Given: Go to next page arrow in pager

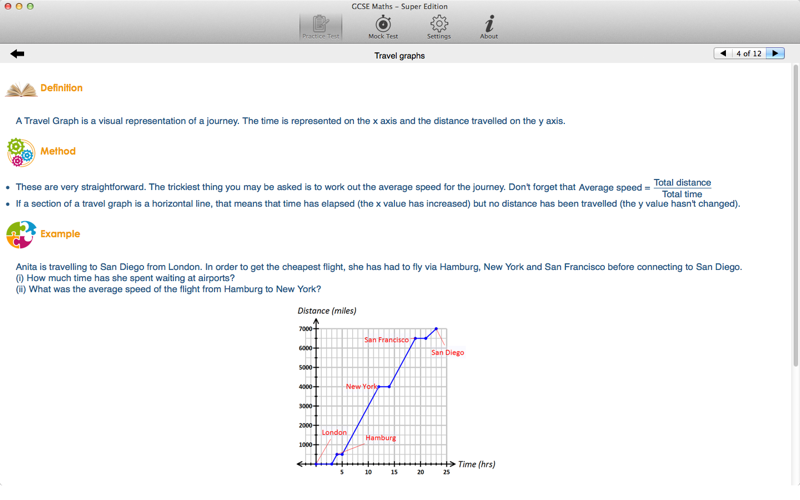Looking at the screenshot, I should coord(775,53).
